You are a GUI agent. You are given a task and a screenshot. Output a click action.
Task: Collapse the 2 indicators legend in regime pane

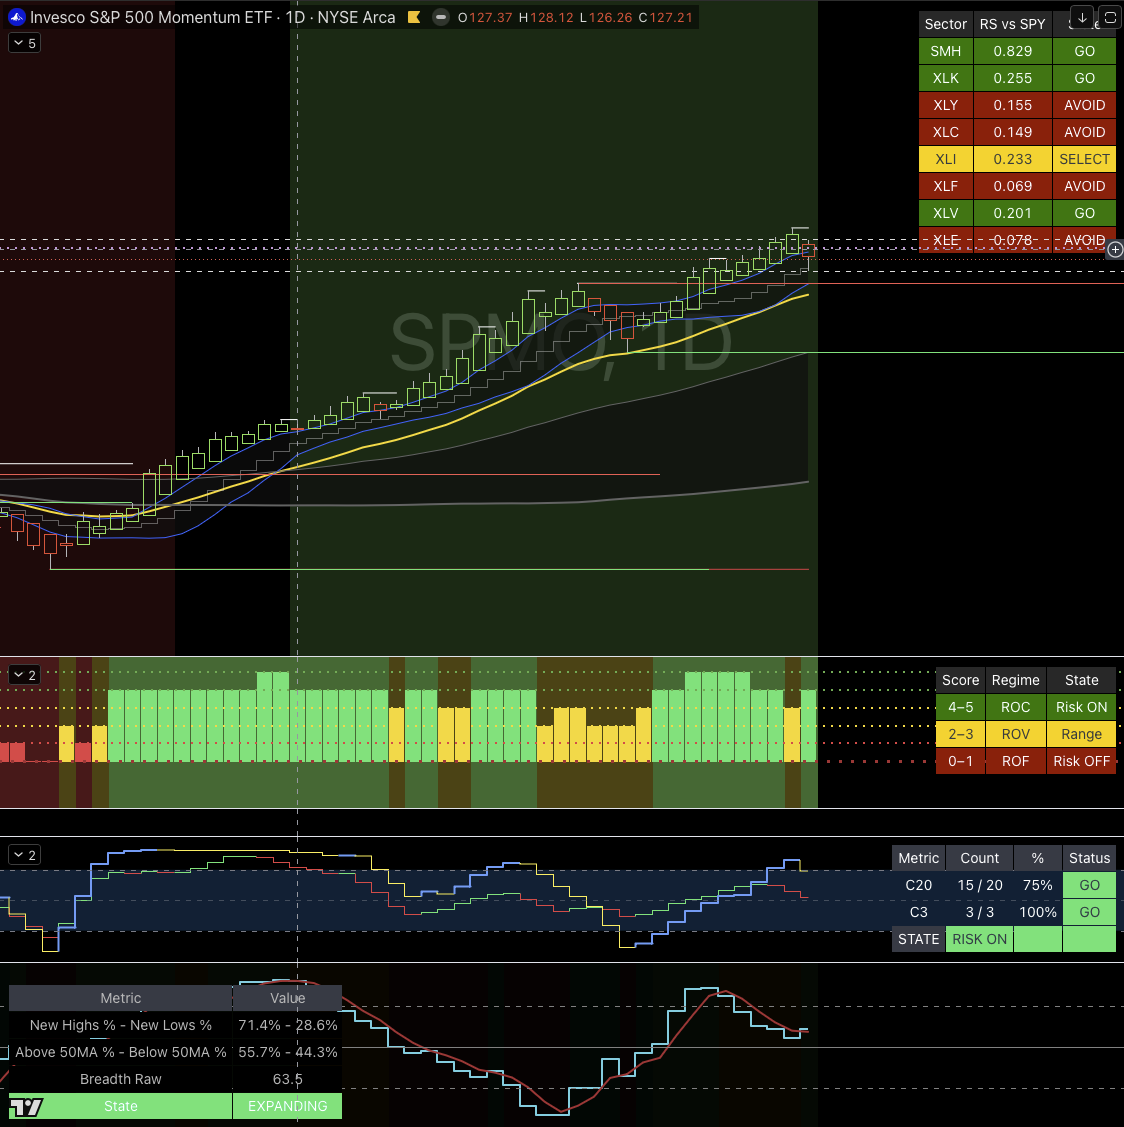point(25,675)
